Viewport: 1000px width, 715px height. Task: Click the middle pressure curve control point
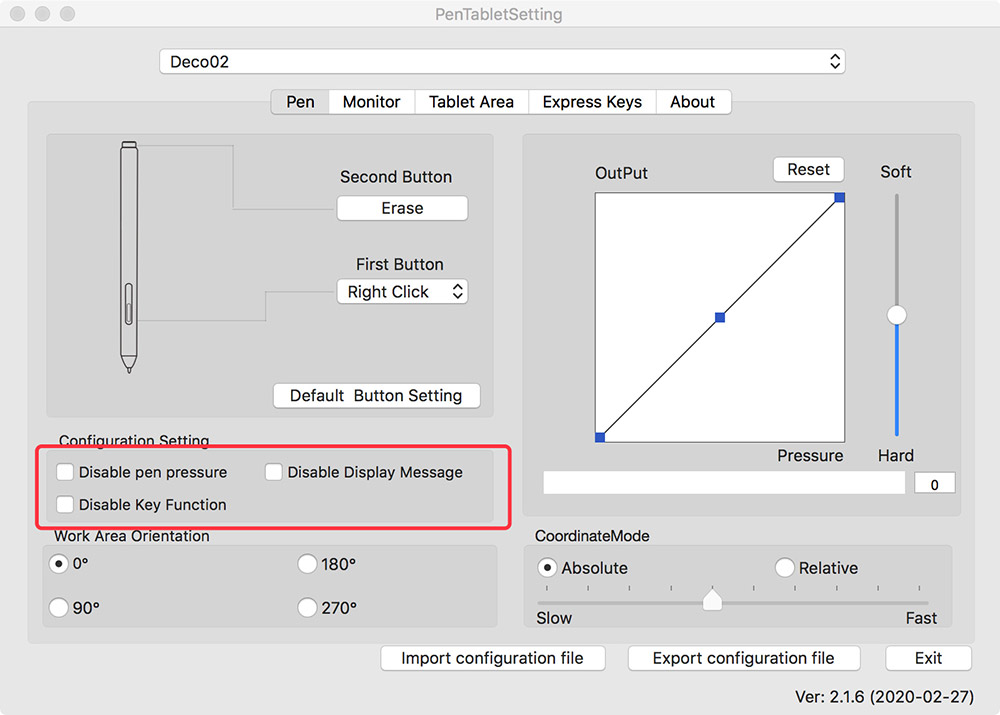click(720, 317)
